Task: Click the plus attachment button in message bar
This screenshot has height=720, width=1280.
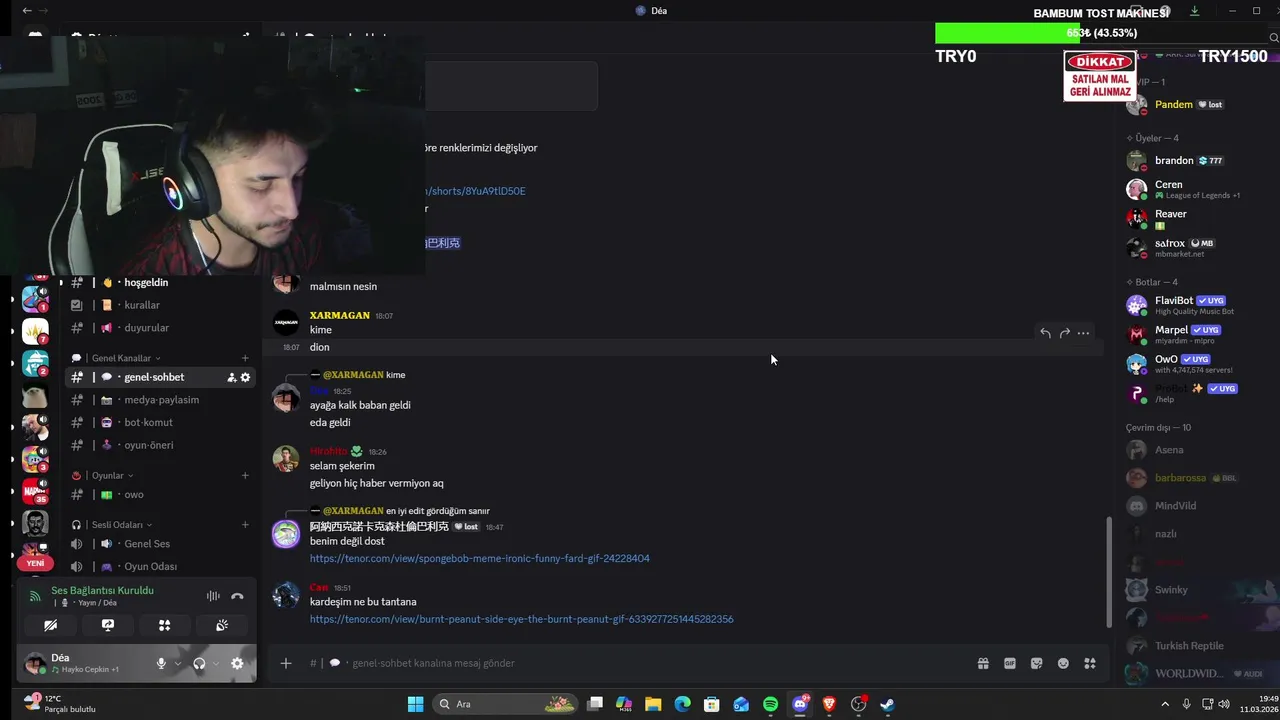Action: 286,663
